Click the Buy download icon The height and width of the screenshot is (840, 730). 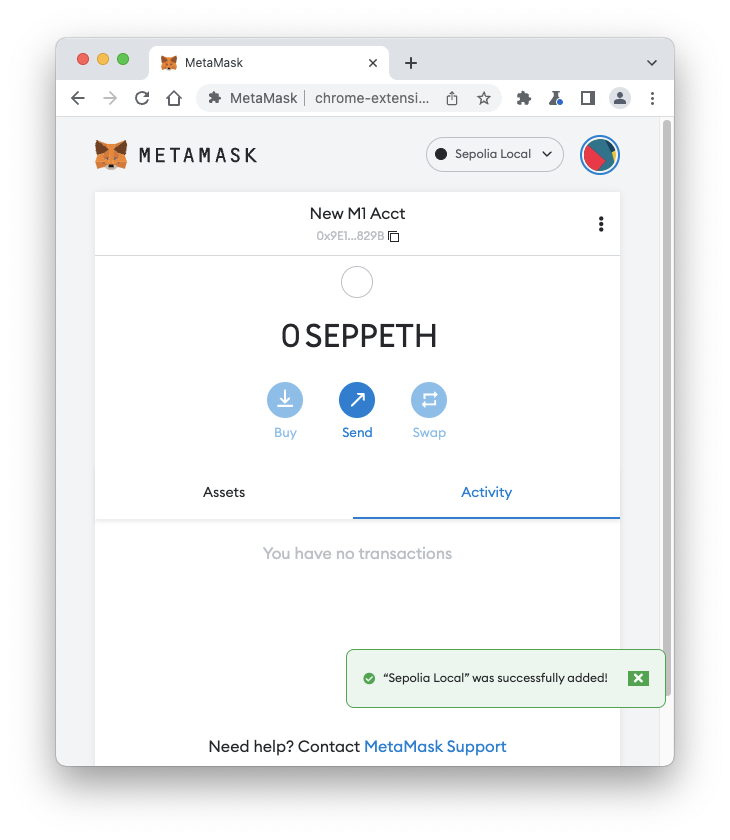pos(285,400)
